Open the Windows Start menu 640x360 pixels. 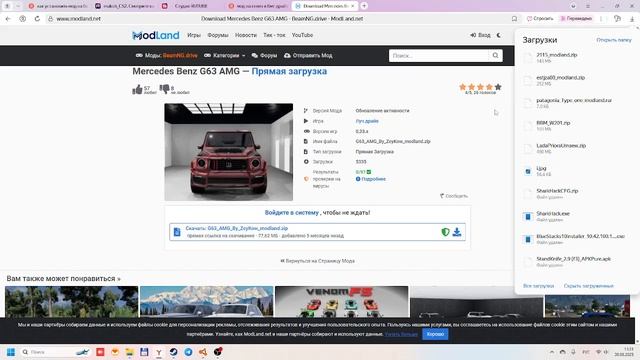(11, 352)
